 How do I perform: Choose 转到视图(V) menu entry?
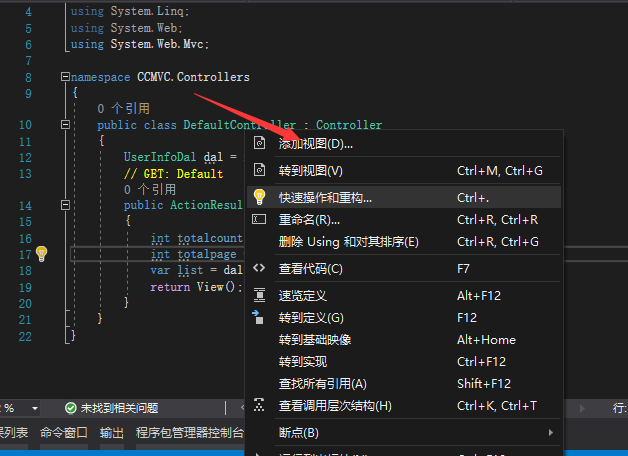coord(404,171)
